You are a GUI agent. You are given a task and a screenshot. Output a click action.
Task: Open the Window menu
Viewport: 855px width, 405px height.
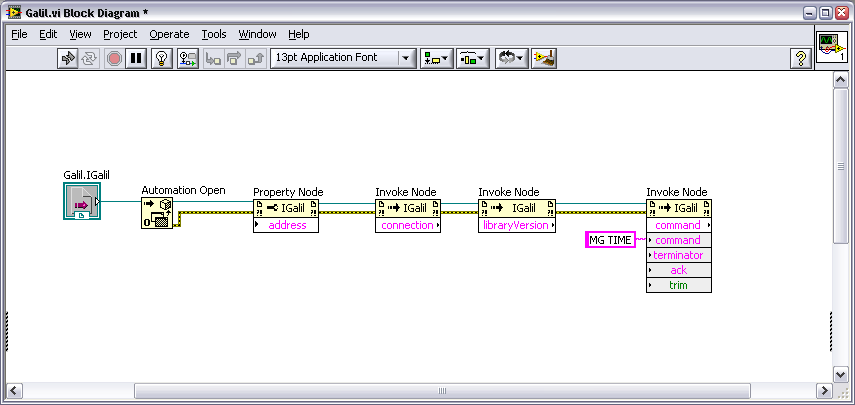click(257, 34)
